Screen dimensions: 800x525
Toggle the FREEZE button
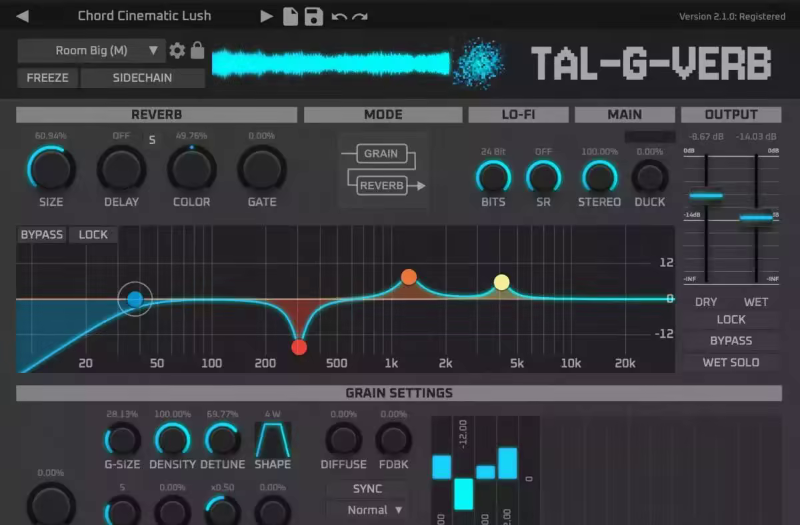coord(47,78)
